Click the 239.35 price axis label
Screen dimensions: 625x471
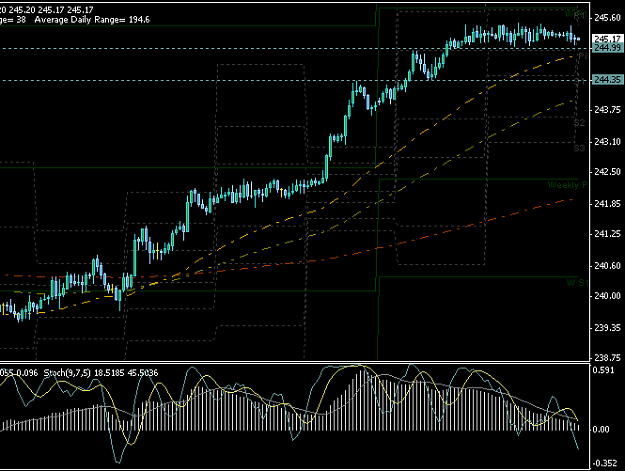tap(607, 328)
